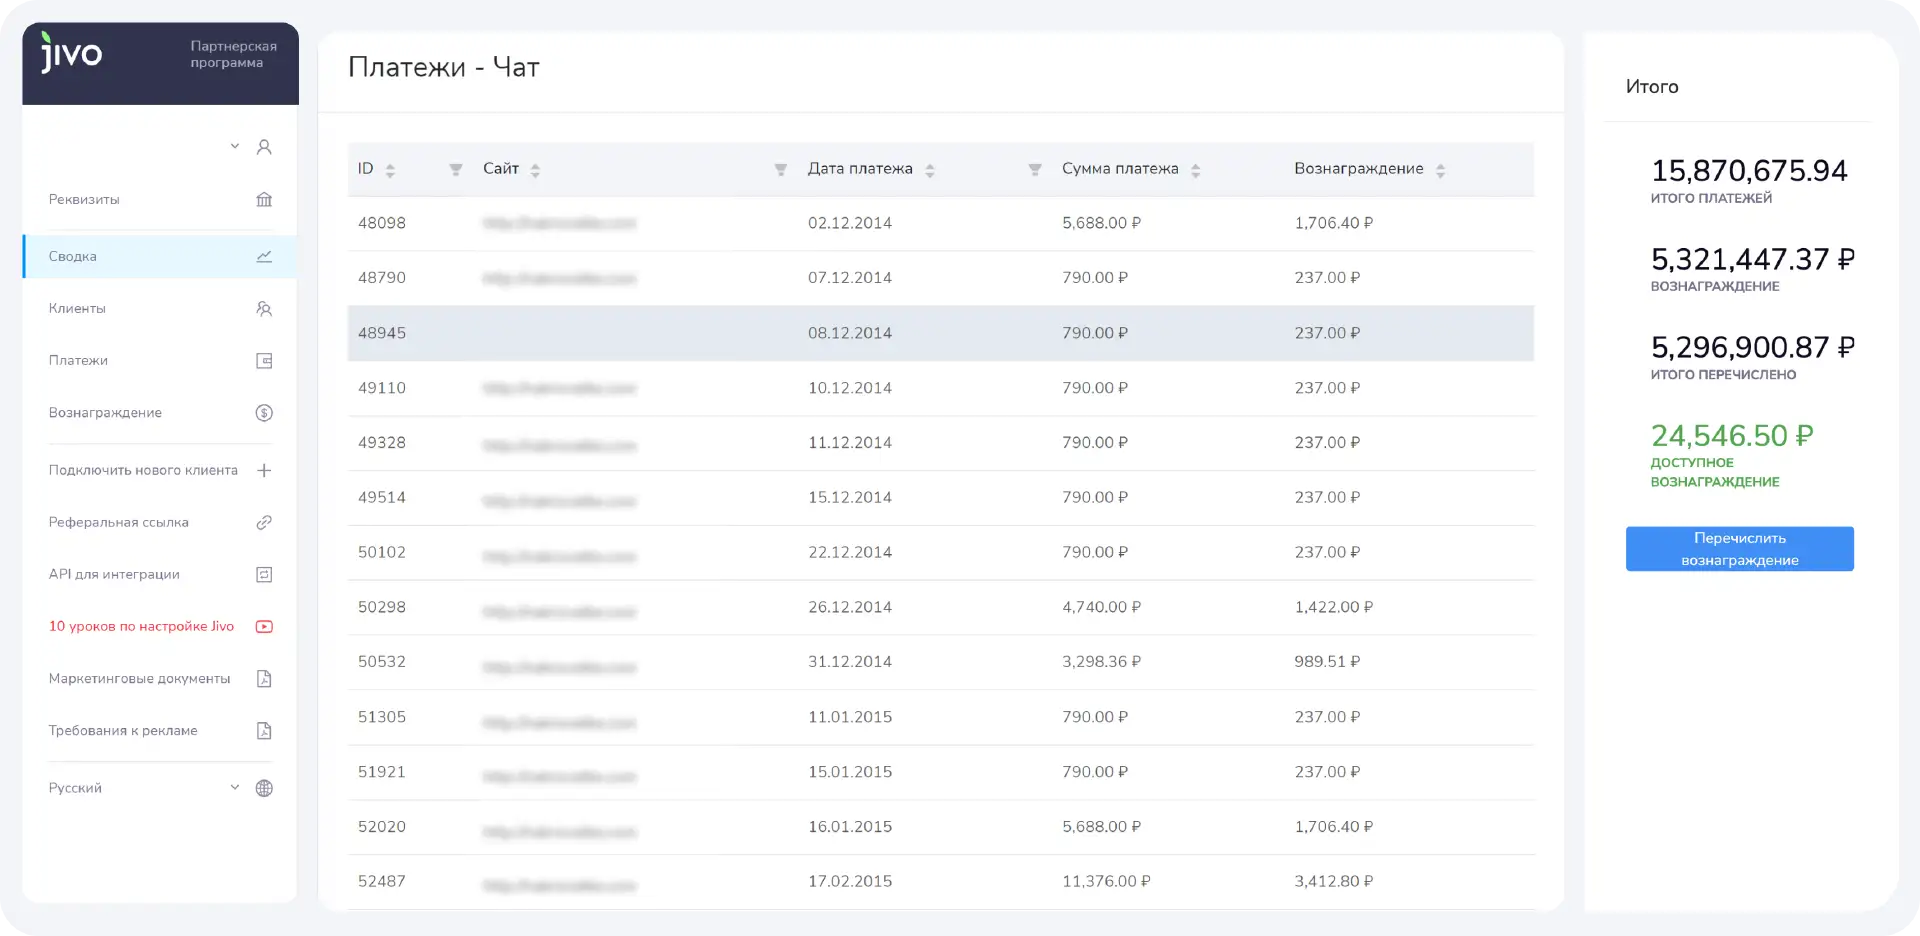Open the ID column filter
This screenshot has height=936, width=1920.
(456, 170)
